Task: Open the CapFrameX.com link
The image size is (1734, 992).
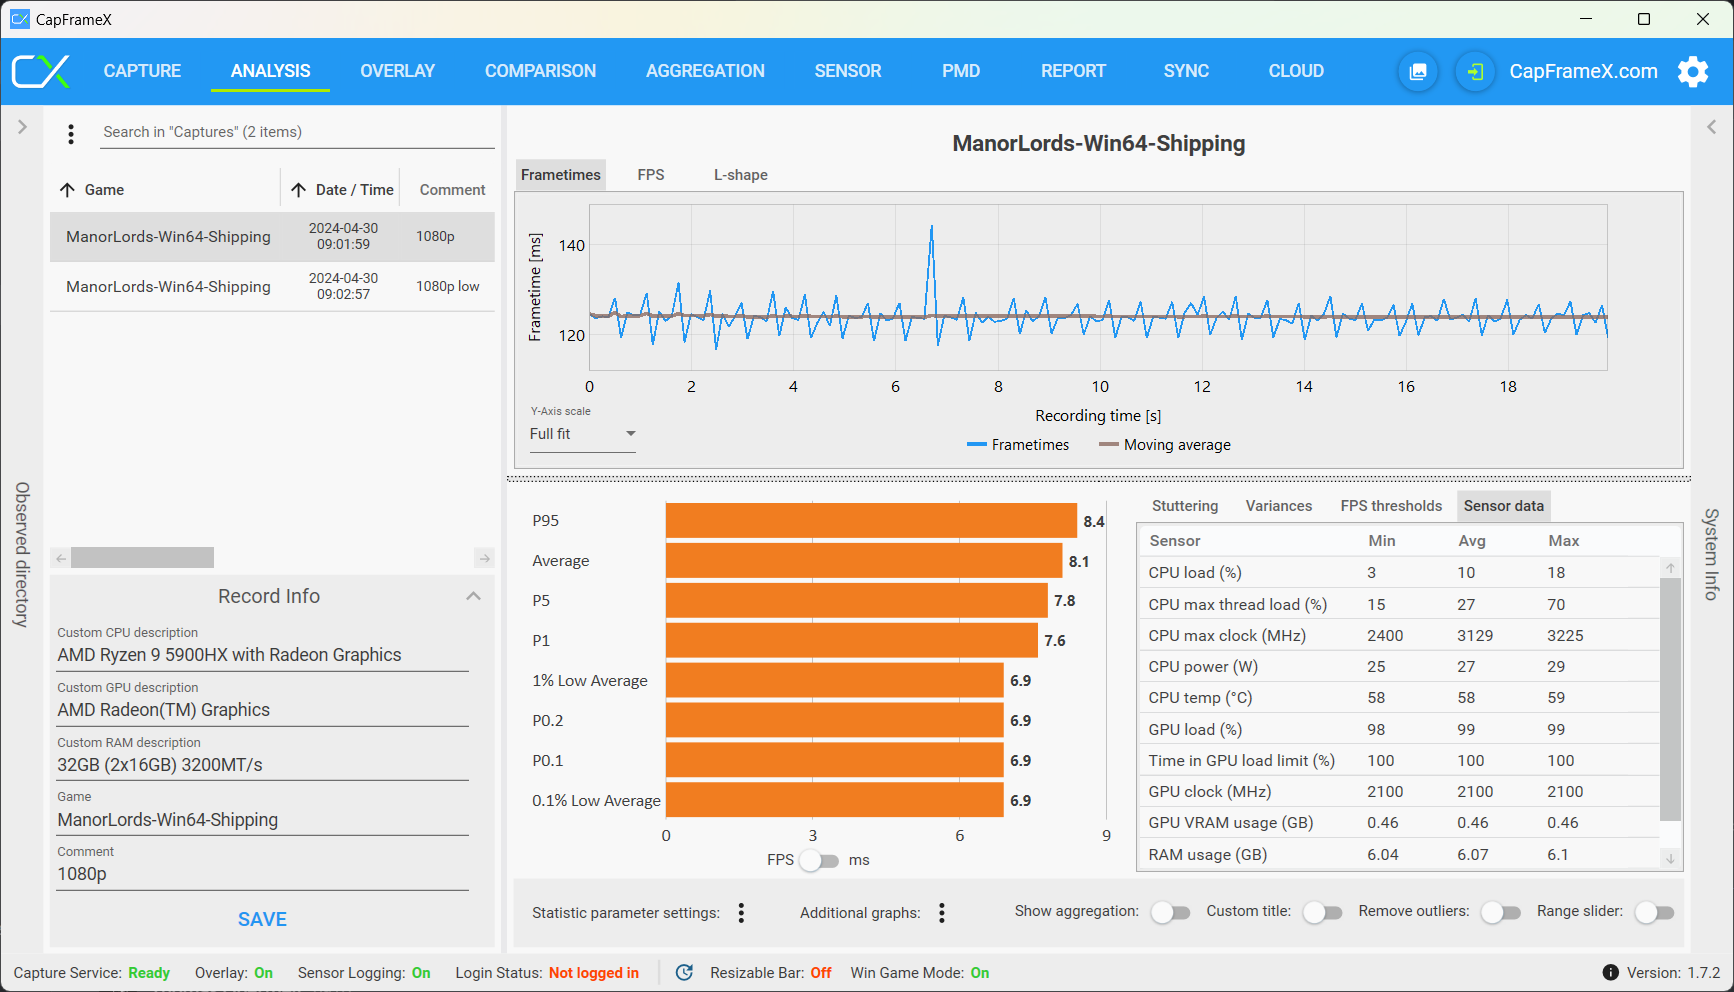Action: pos(1583,71)
